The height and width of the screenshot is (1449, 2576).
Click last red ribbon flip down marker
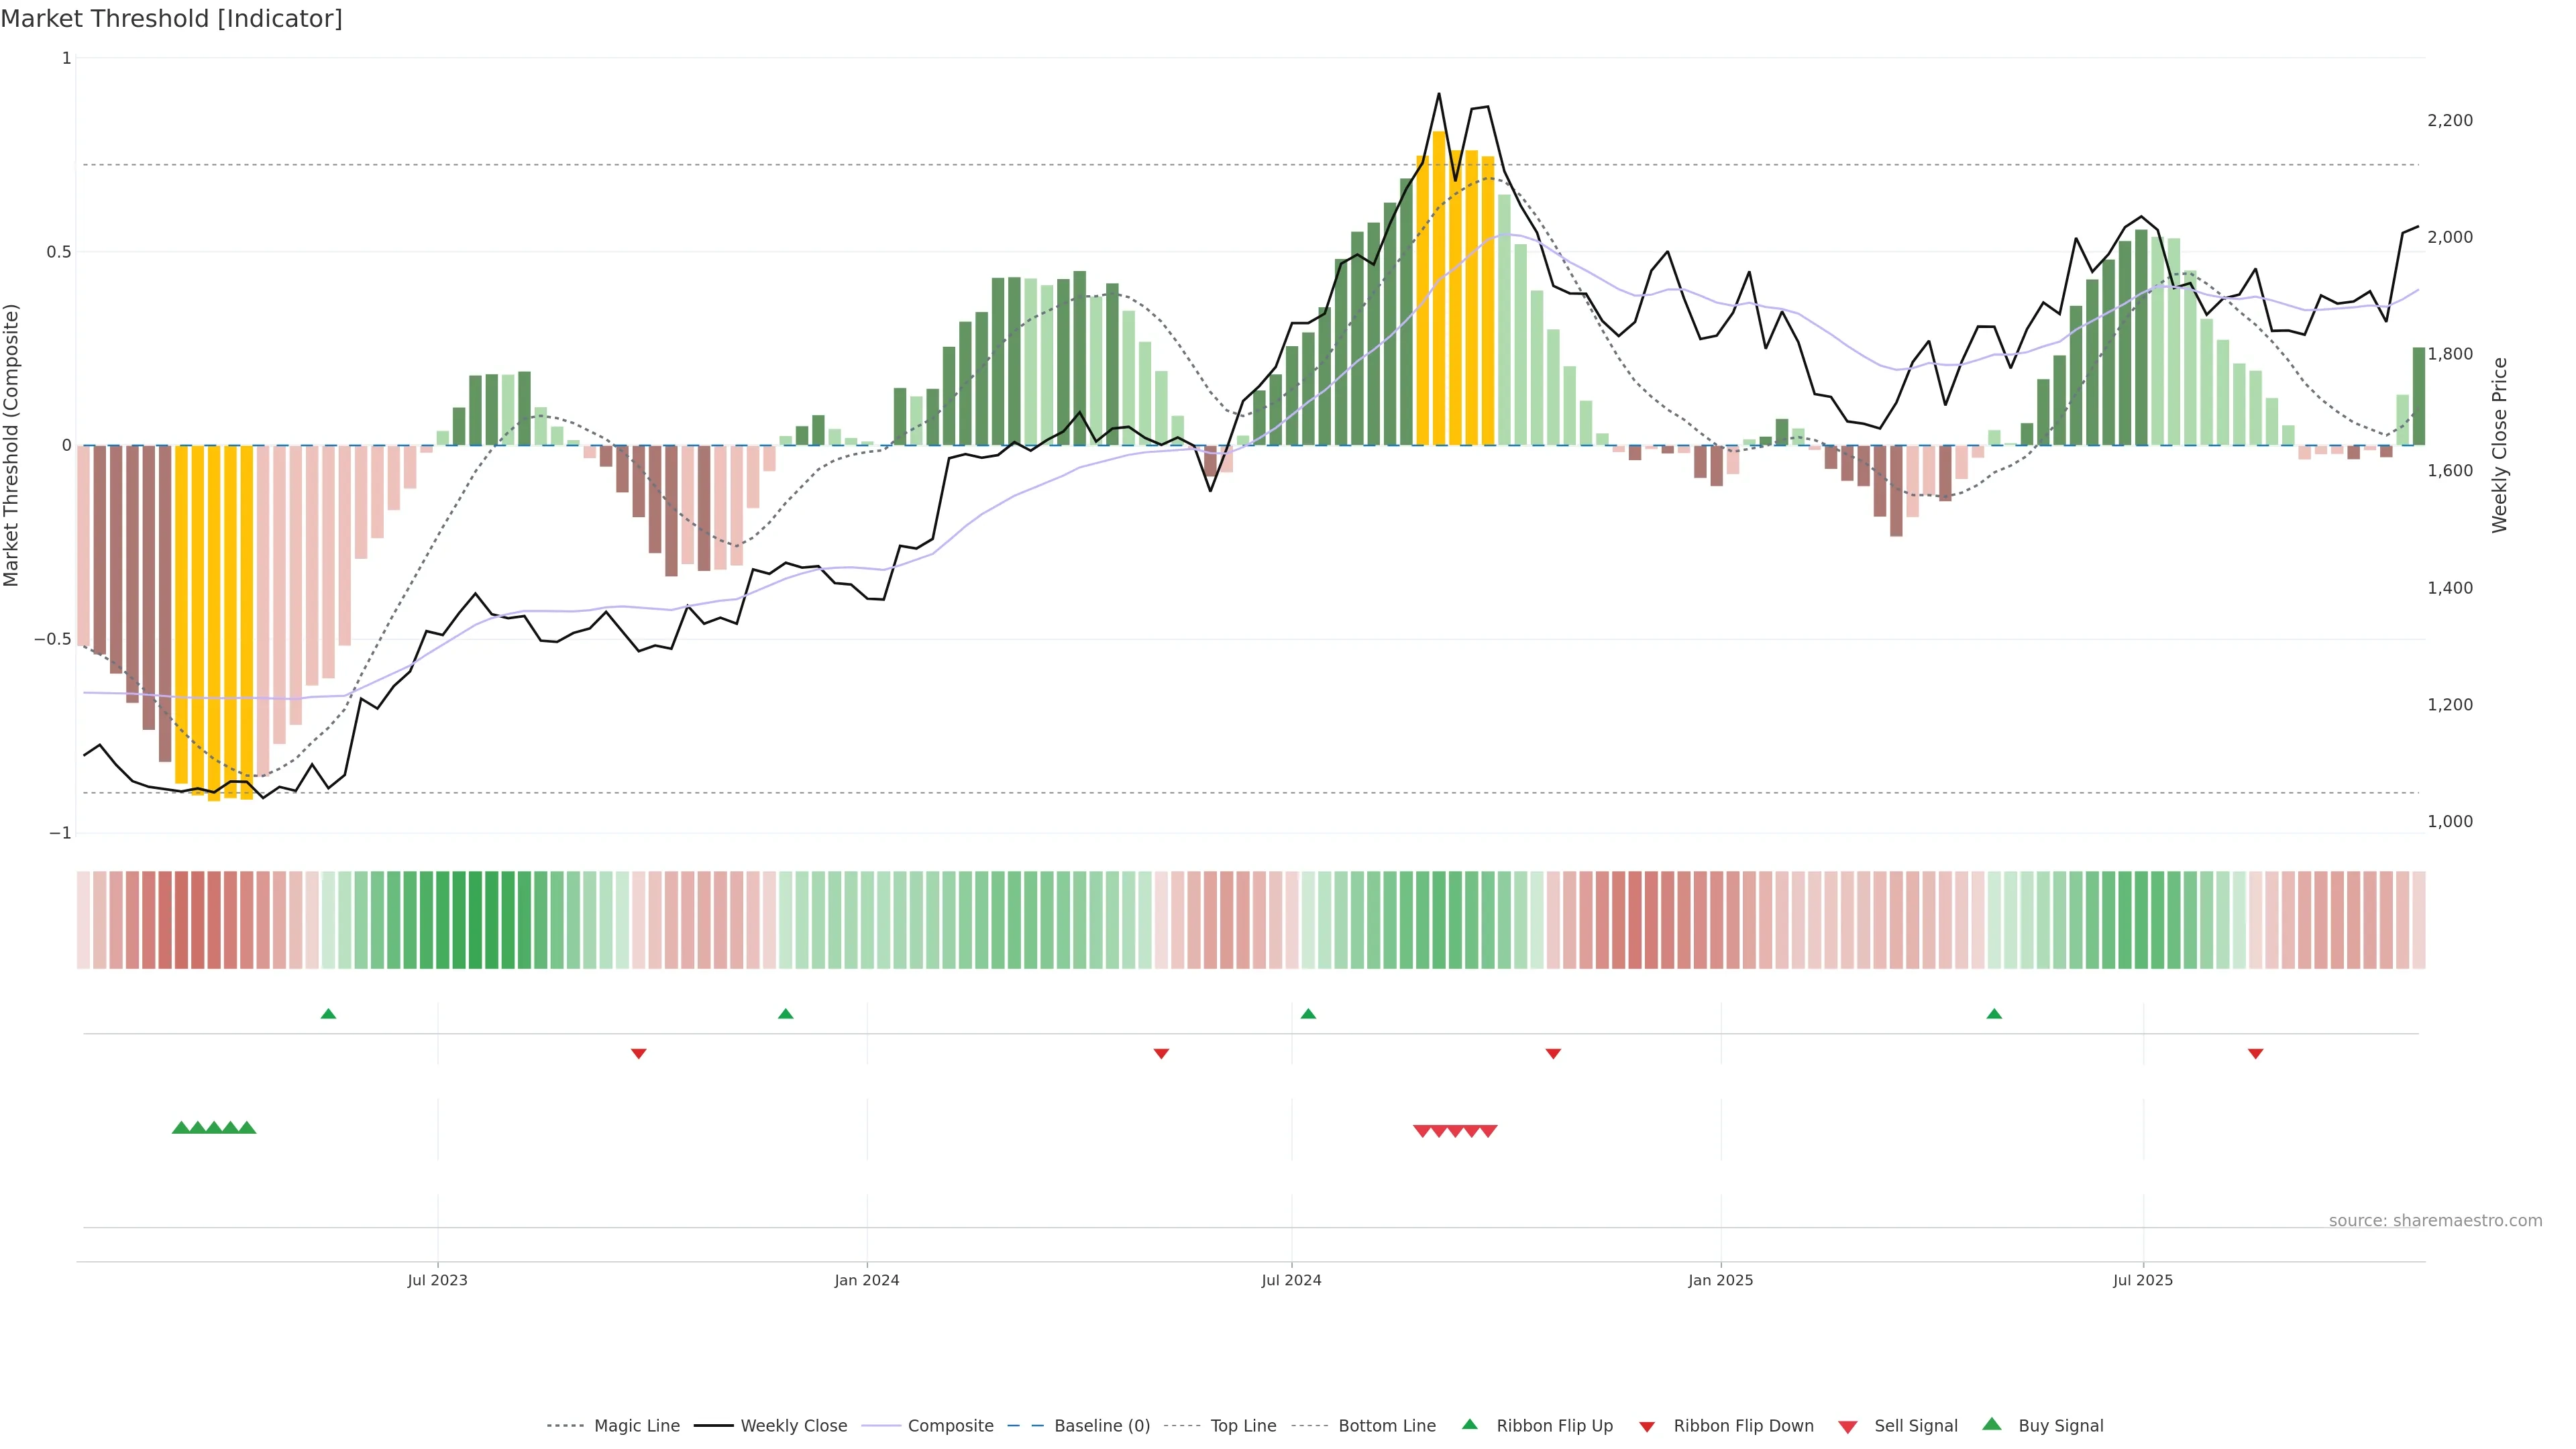click(x=2255, y=1054)
